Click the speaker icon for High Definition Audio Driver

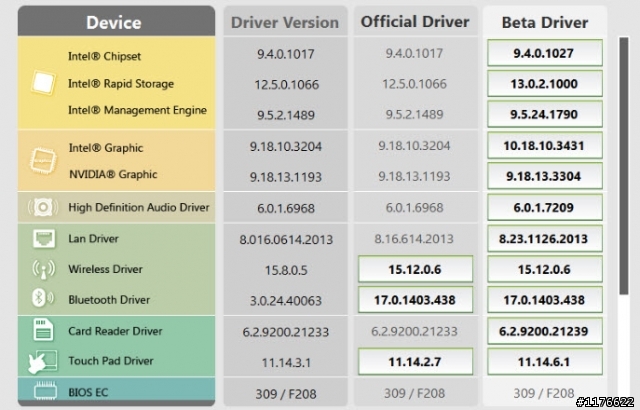[x=43, y=207]
